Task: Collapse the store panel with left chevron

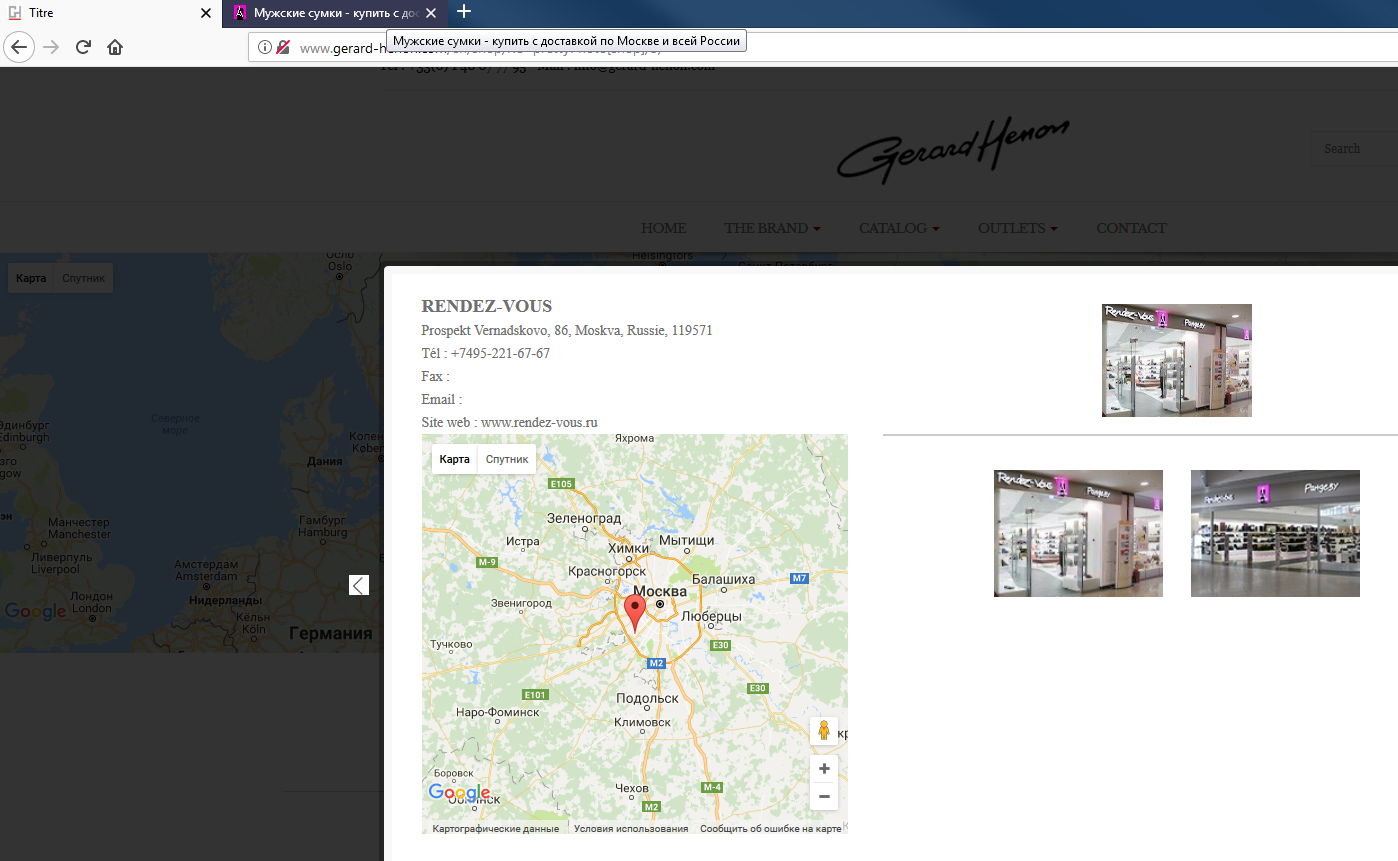Action: (x=359, y=585)
